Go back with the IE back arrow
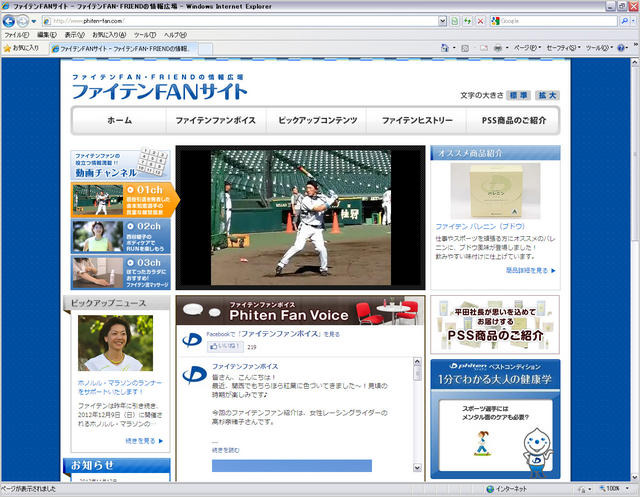 tap(9, 21)
